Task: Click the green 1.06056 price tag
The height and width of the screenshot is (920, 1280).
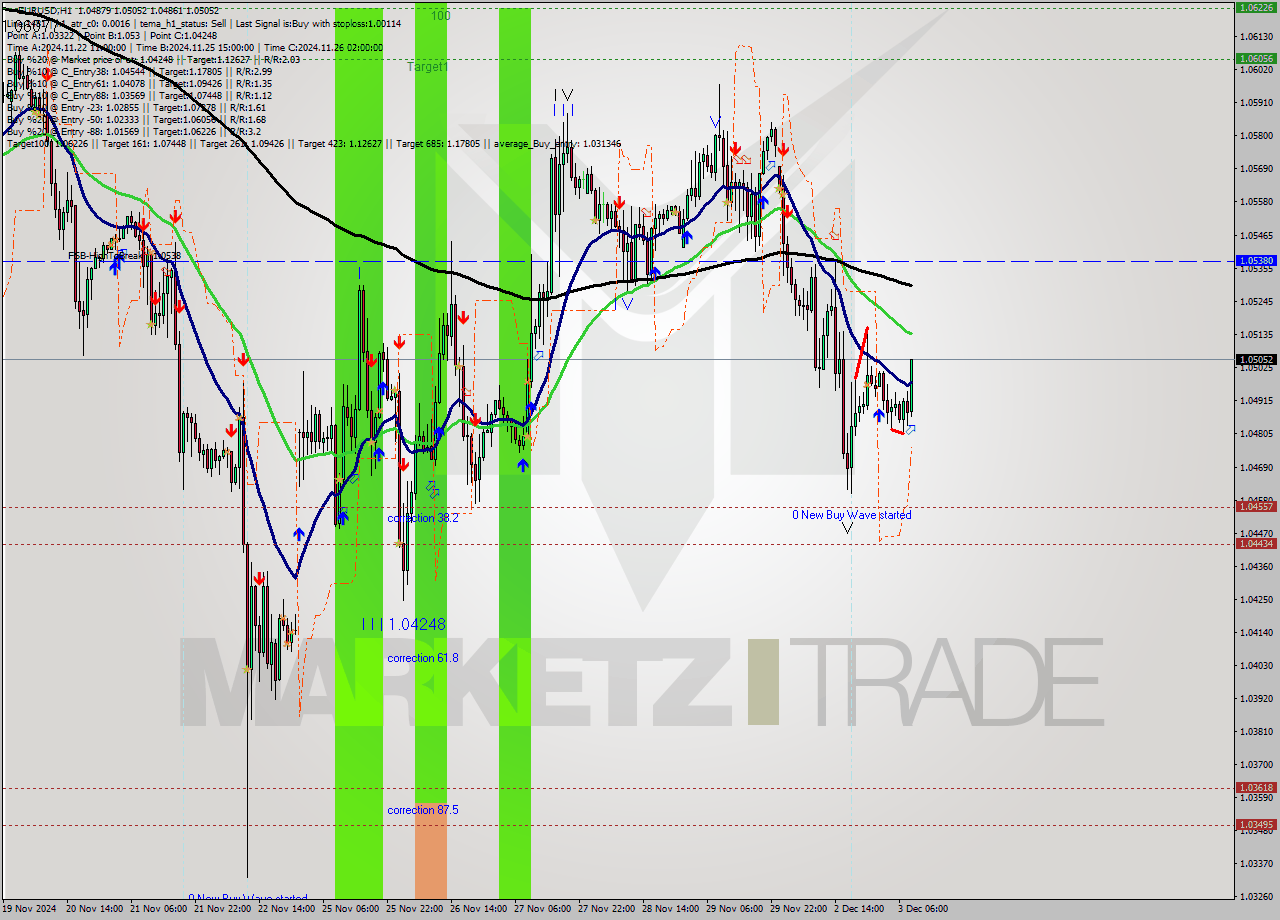Action: (1256, 58)
